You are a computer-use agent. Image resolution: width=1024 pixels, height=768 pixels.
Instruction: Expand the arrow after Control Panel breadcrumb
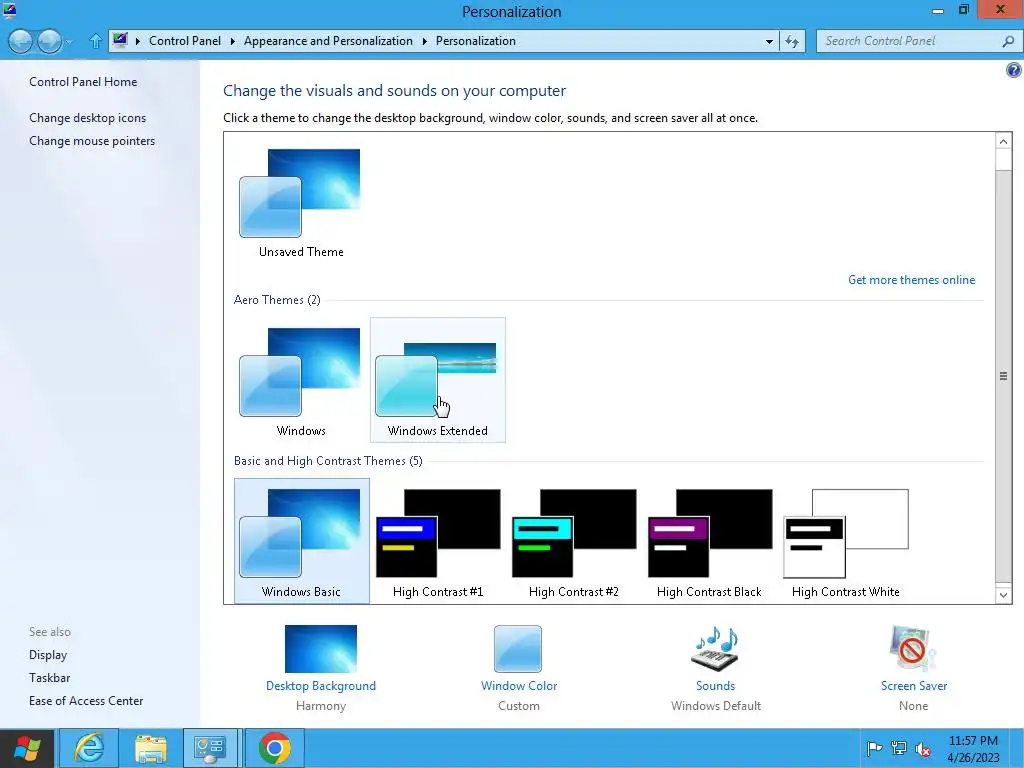(x=232, y=41)
